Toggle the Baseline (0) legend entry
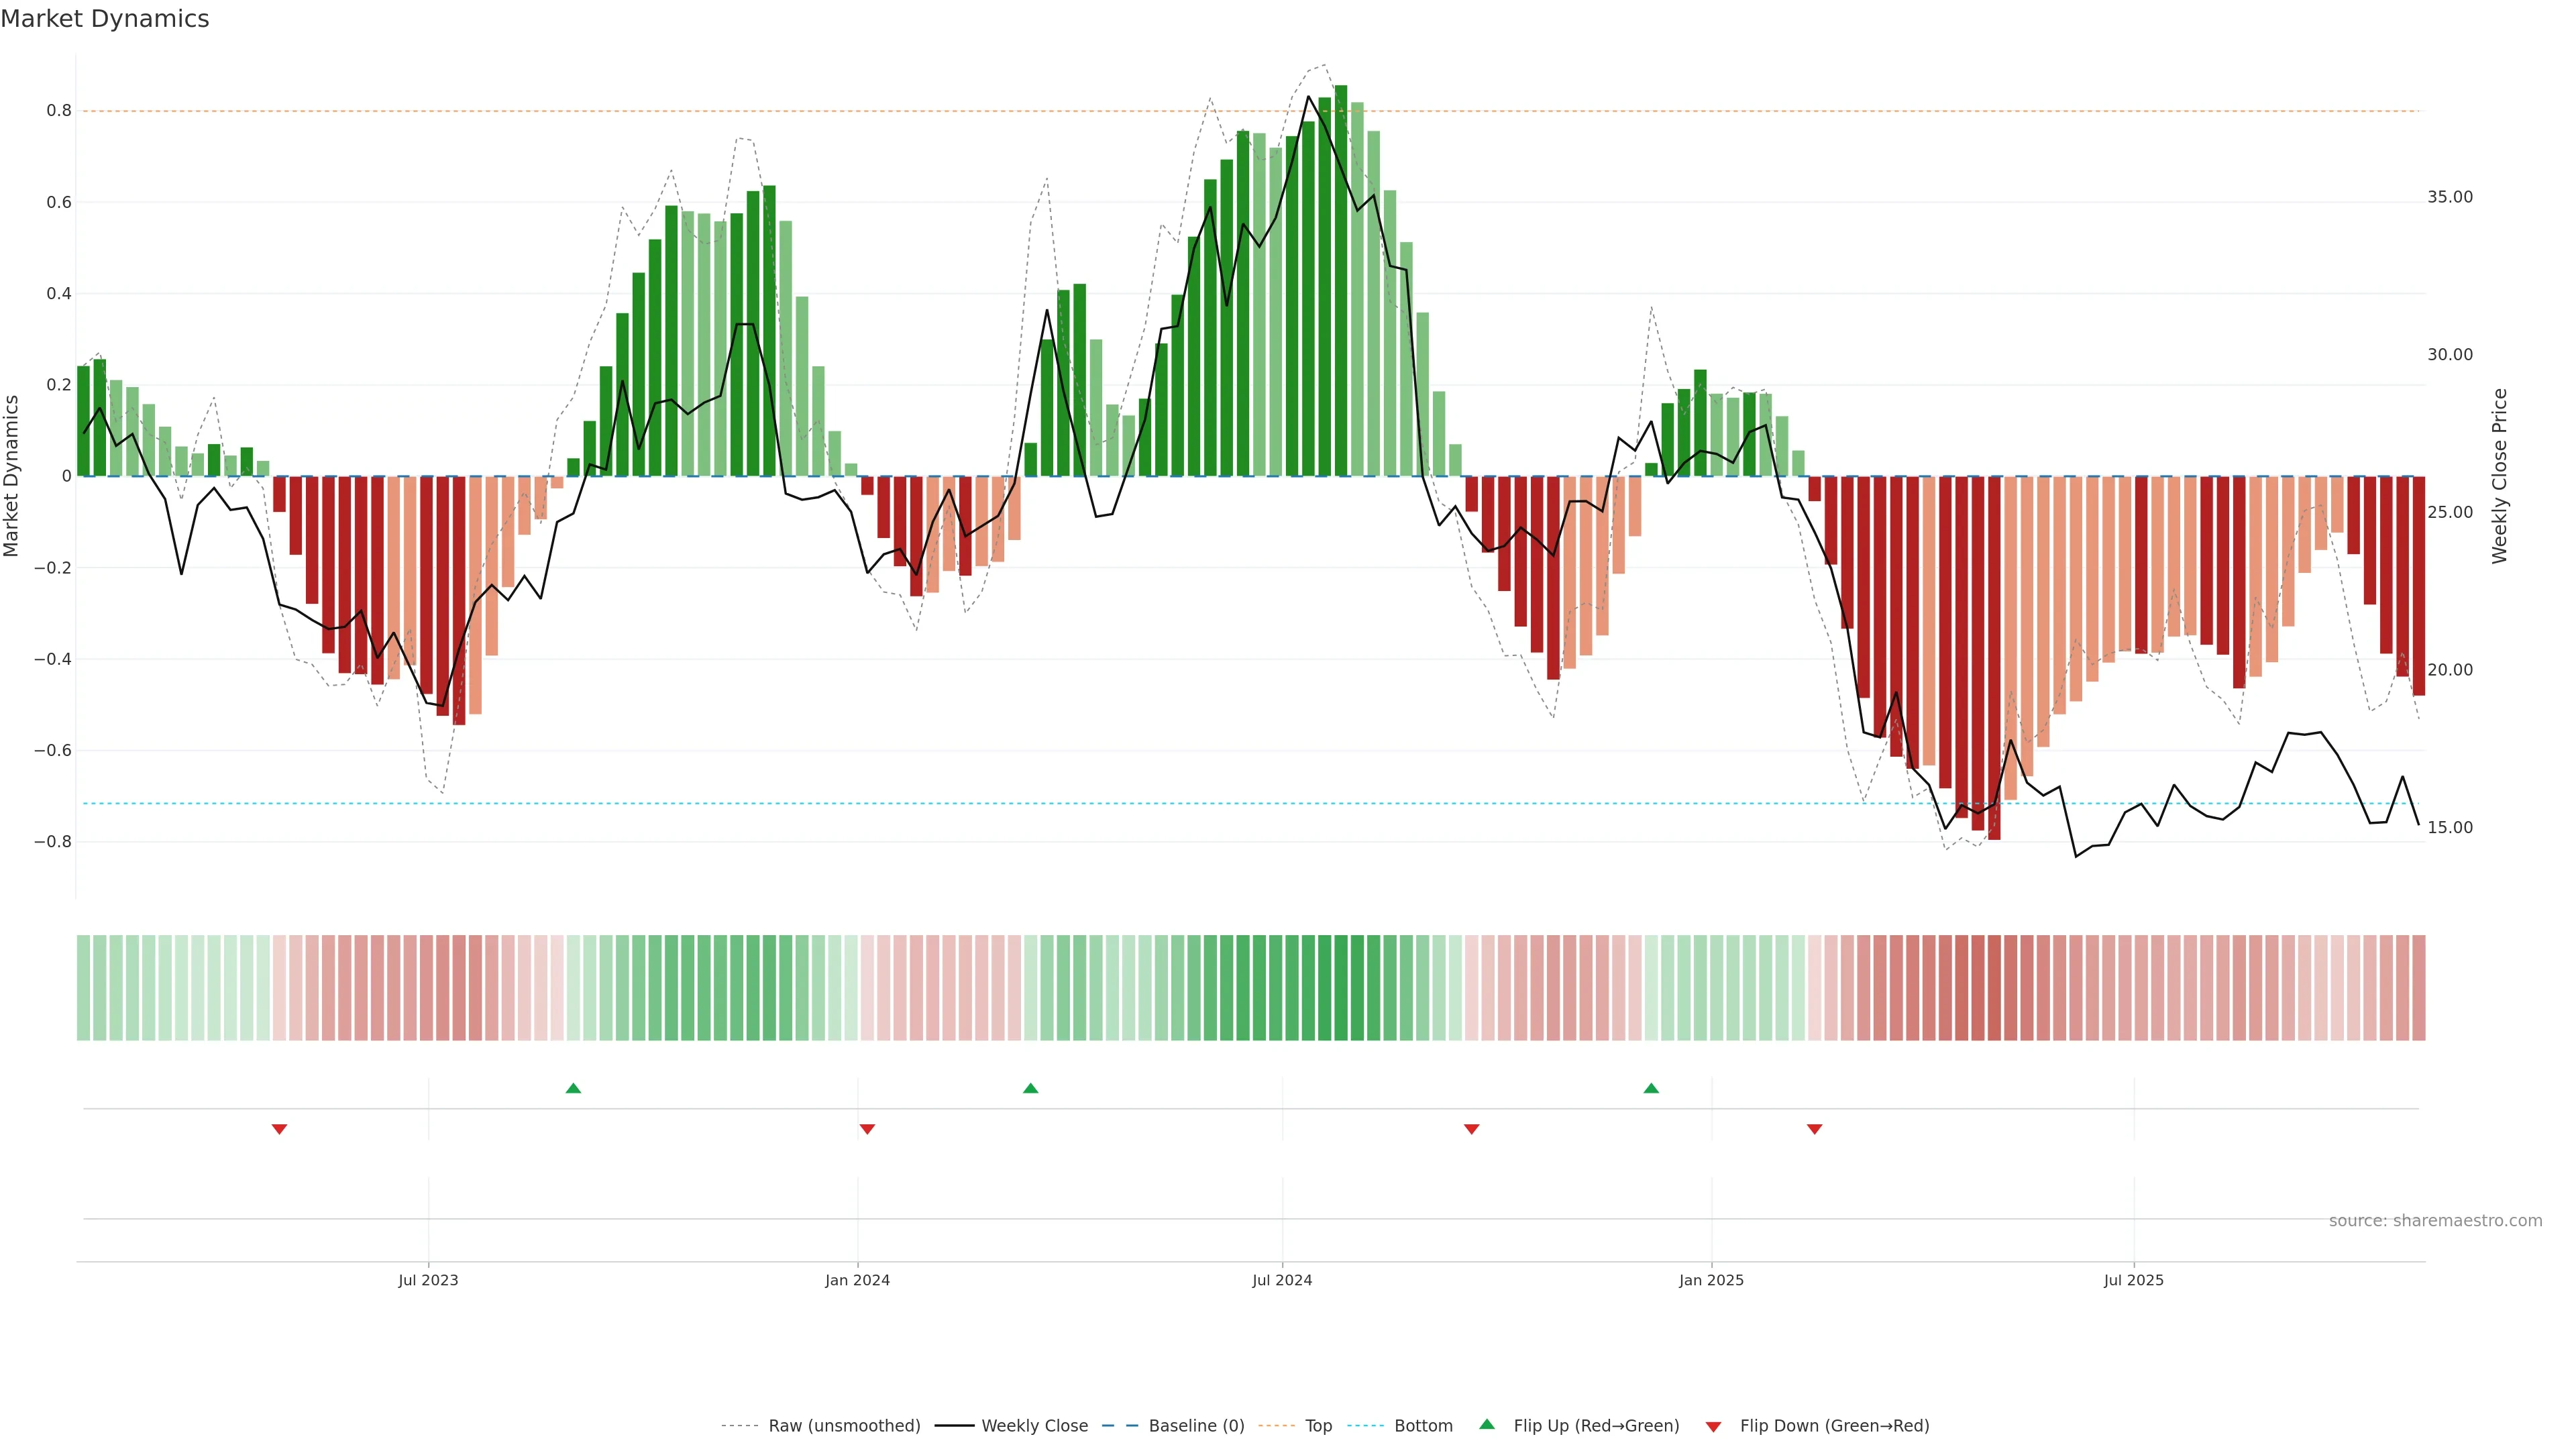Screen dimensions: 2576x1449 (x=1196, y=1426)
